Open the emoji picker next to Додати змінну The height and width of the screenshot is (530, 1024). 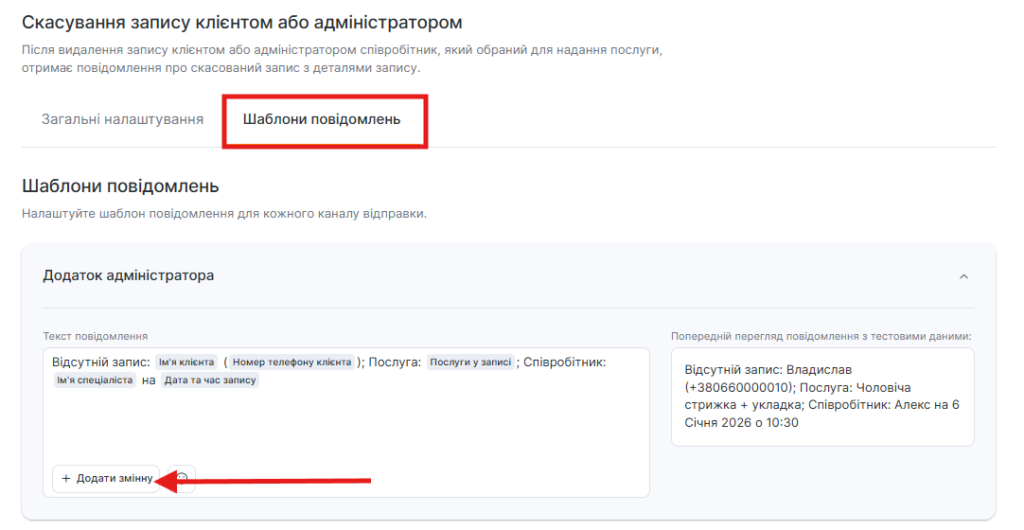pos(182,478)
